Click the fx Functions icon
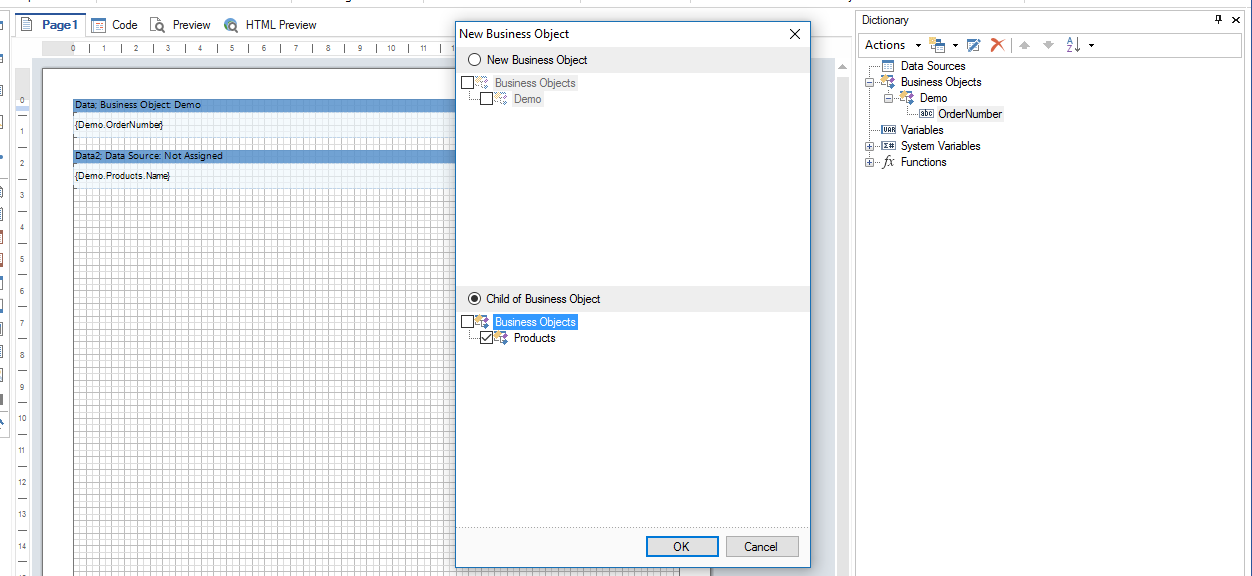Screen dimensions: 1252x576 click(x=889, y=162)
